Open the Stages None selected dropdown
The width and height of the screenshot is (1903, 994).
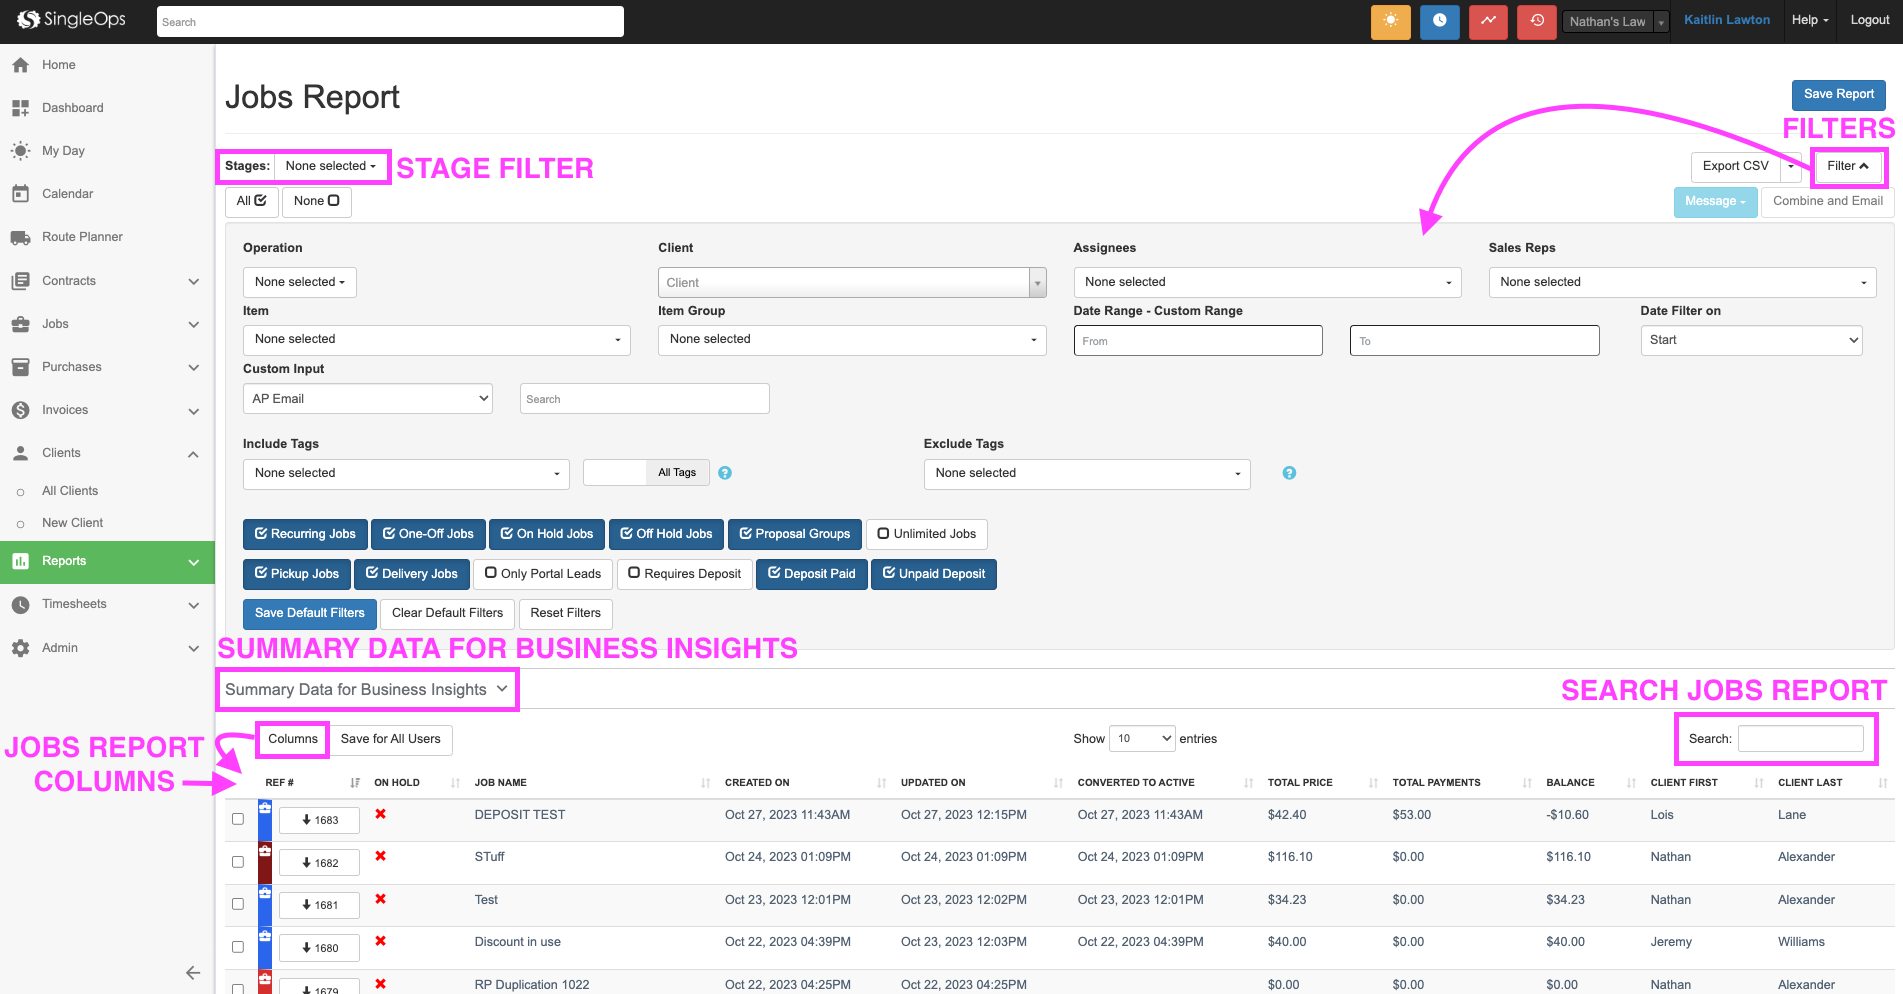click(330, 166)
